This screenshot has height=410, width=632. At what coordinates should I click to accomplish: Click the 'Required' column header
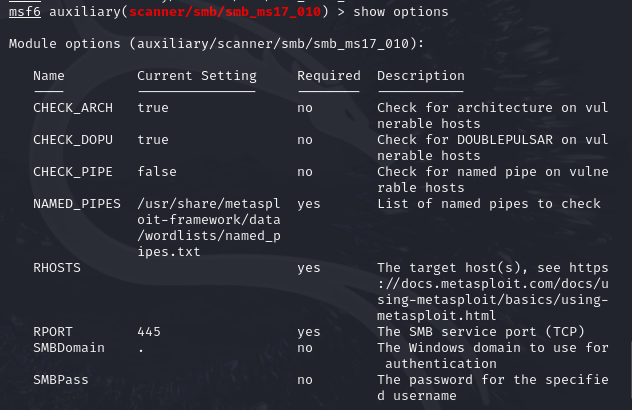[329, 76]
